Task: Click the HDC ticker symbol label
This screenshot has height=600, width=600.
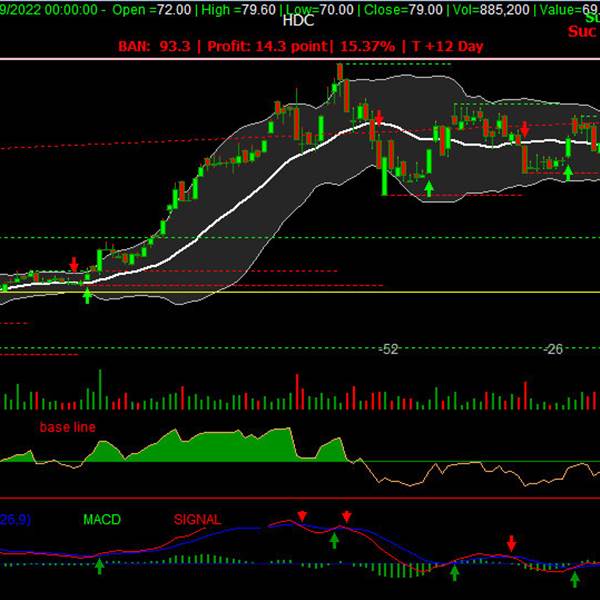Action: 298,21
